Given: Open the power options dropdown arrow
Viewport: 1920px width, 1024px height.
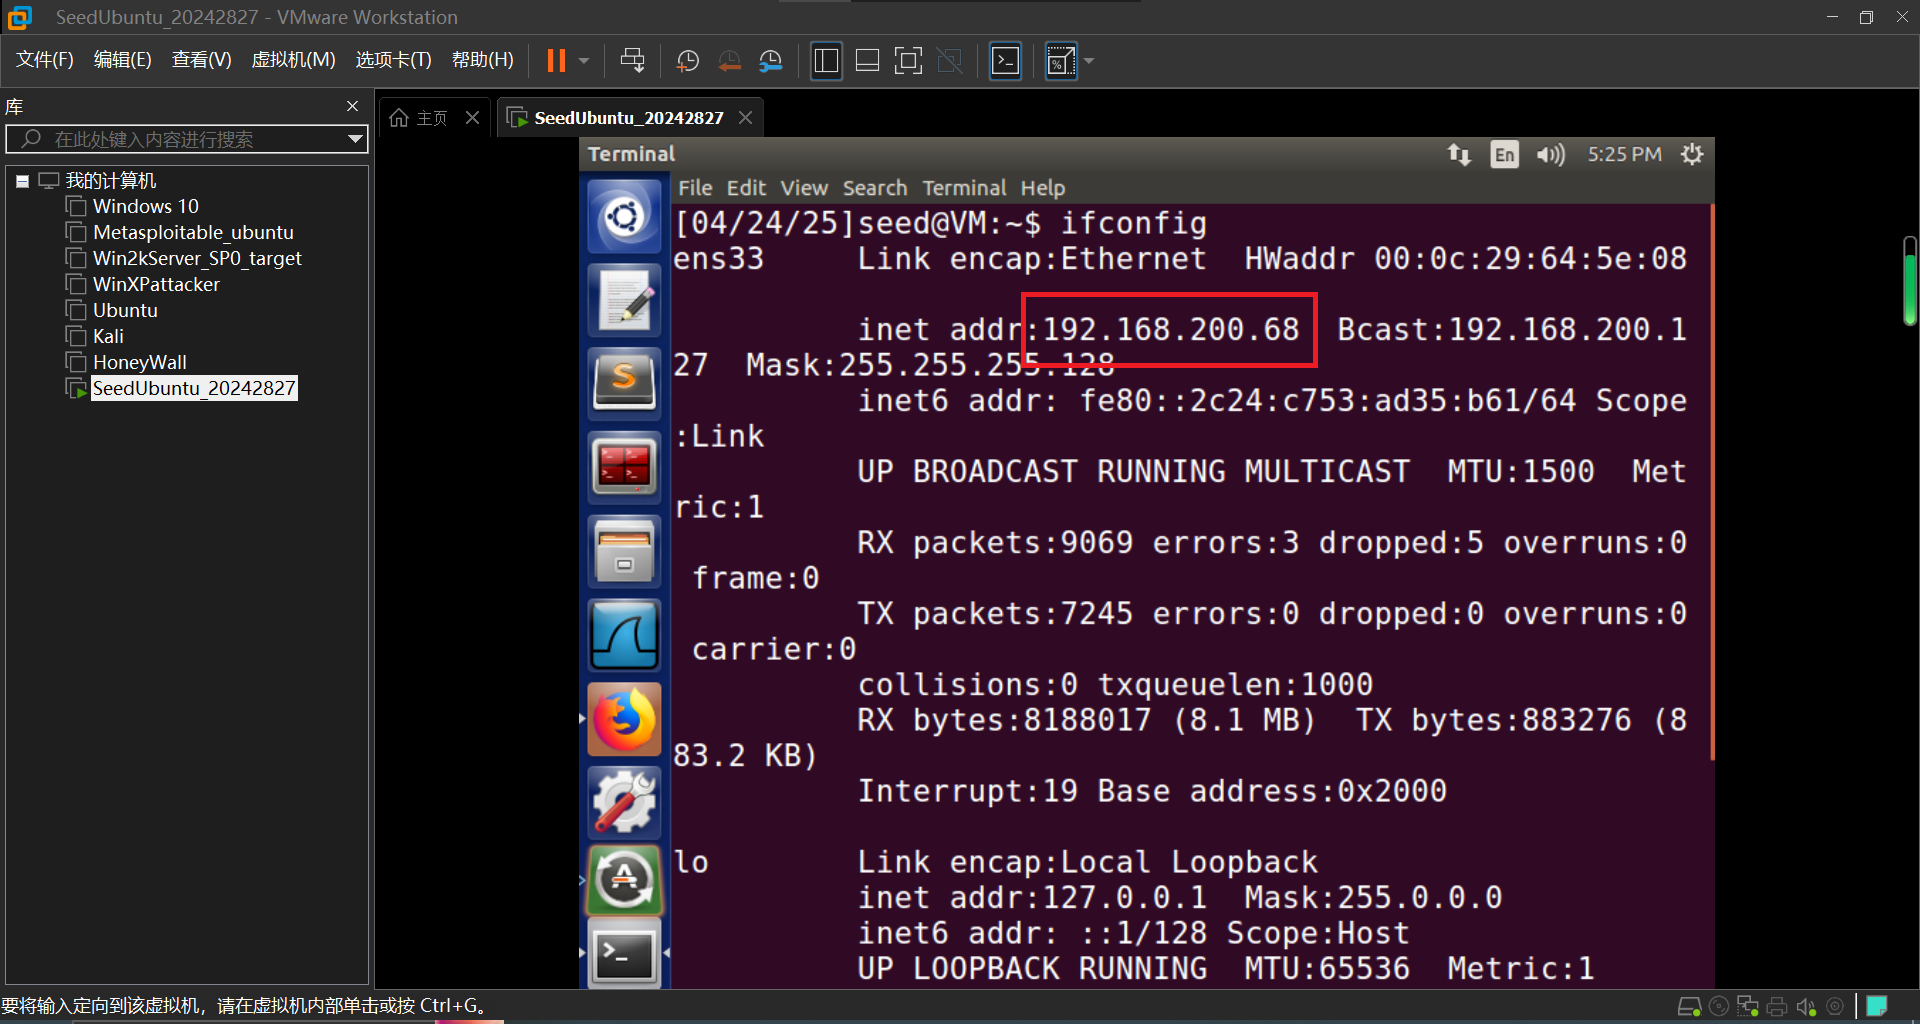Looking at the screenshot, I should click(584, 61).
